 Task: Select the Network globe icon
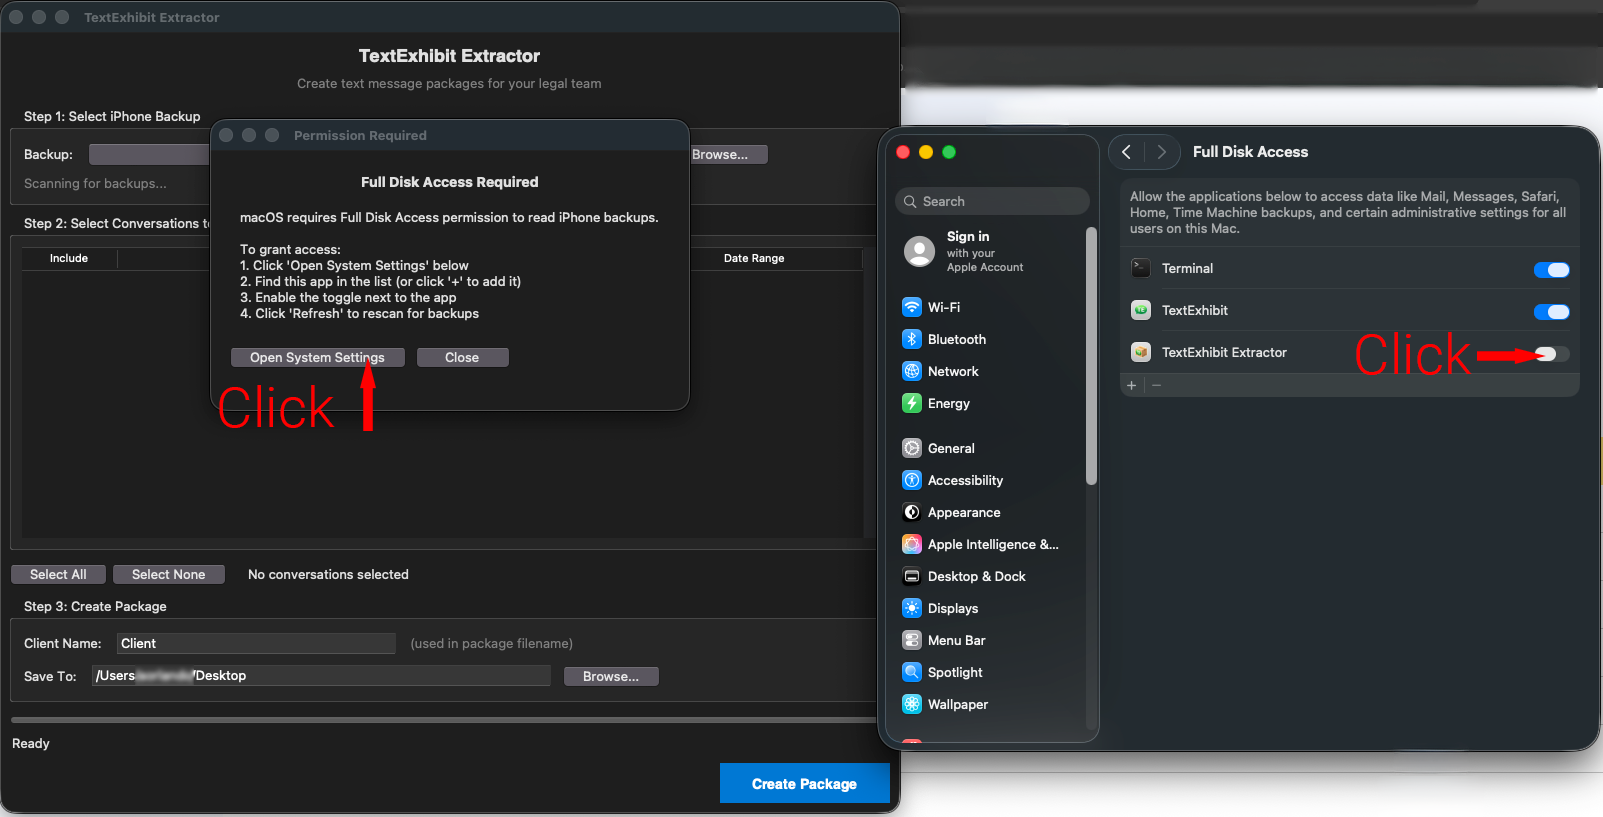[x=911, y=371]
